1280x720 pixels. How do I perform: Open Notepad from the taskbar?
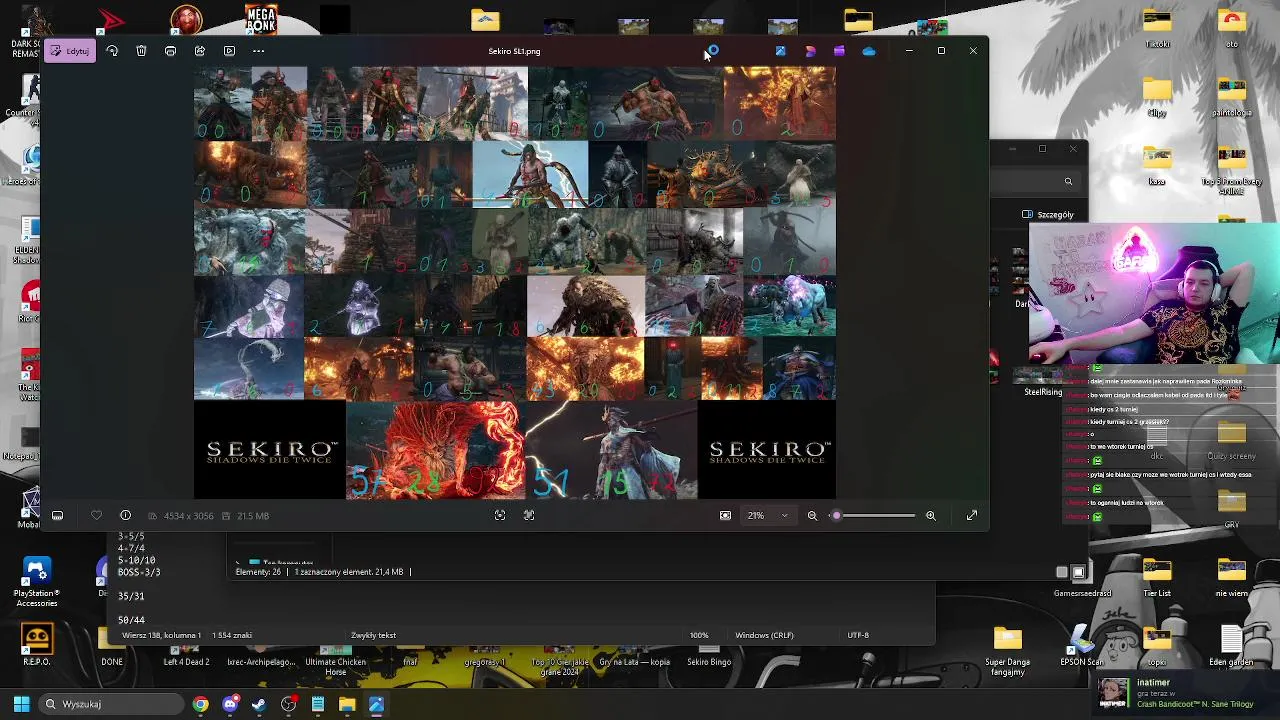[318, 704]
